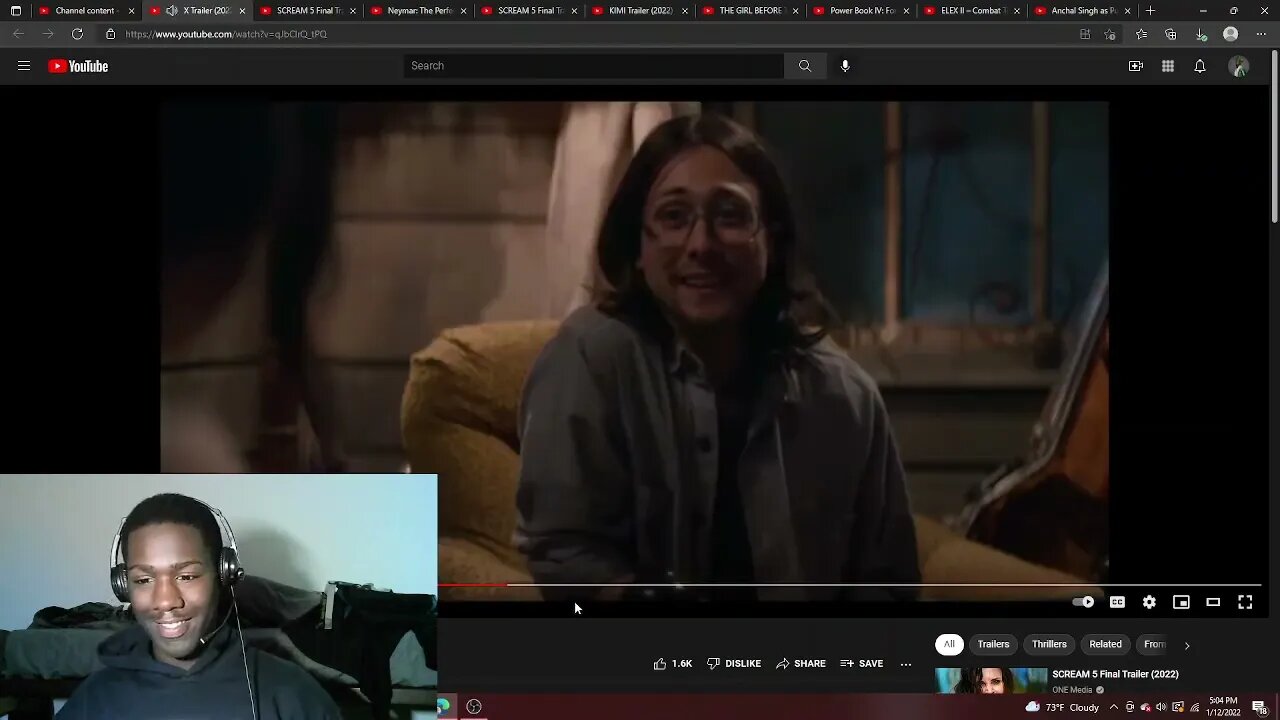Open browser settings and more menu
The width and height of the screenshot is (1280, 720).
(1261, 34)
